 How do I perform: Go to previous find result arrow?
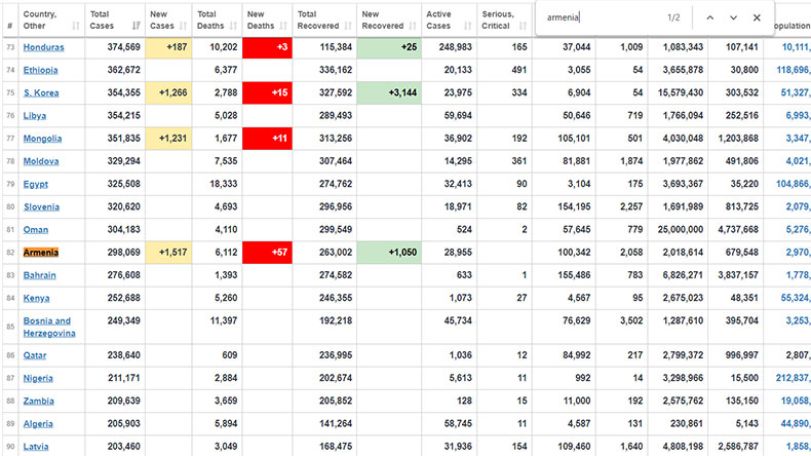[x=710, y=18]
